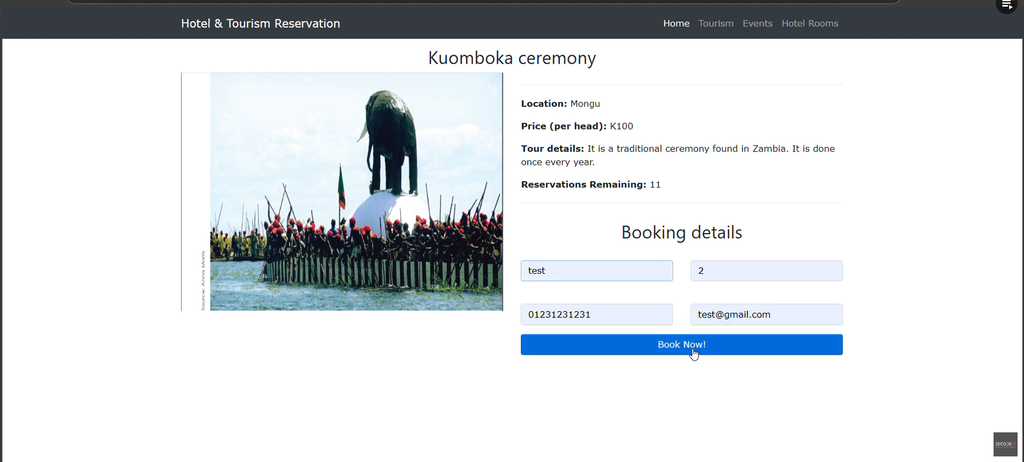Go to the Home nav link
This screenshot has height=462, width=1024.
[x=676, y=24]
